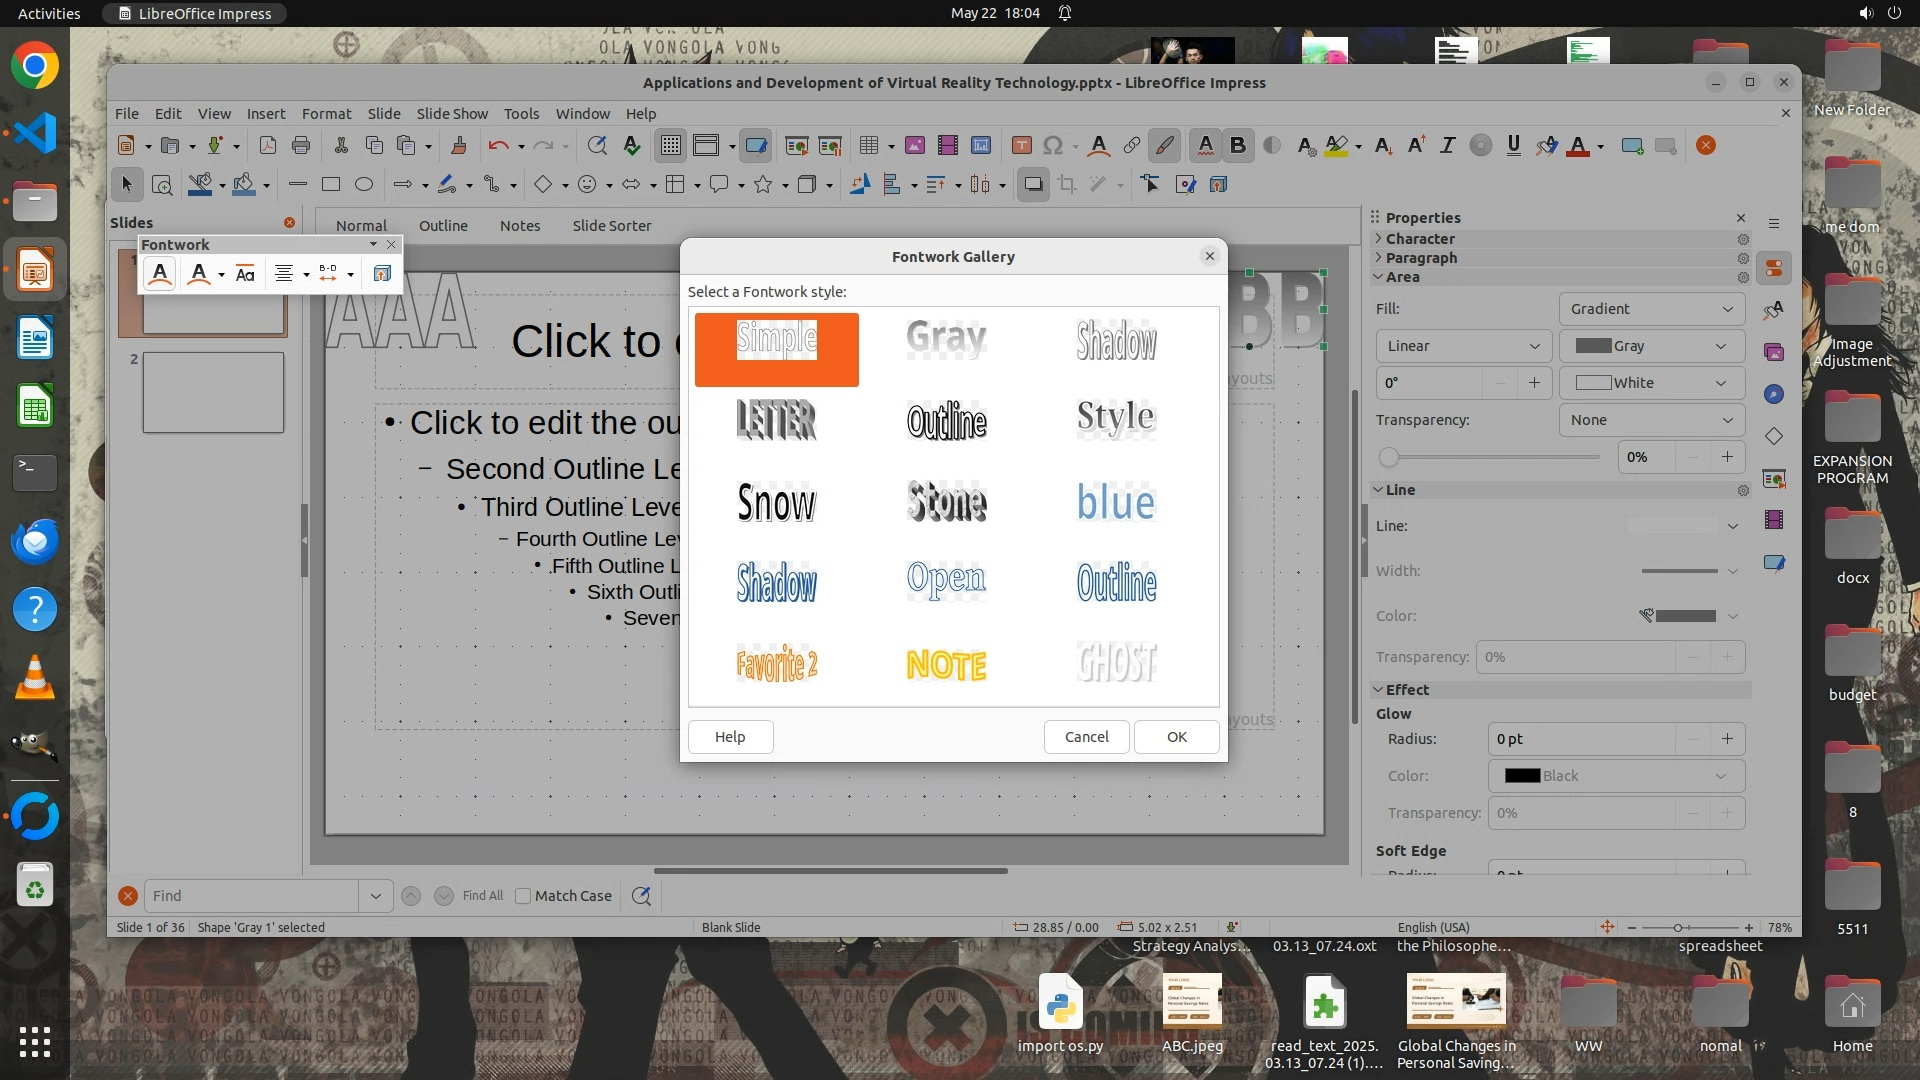
Task: Switch to the Slide Sorter tab
Action: [x=611, y=226]
